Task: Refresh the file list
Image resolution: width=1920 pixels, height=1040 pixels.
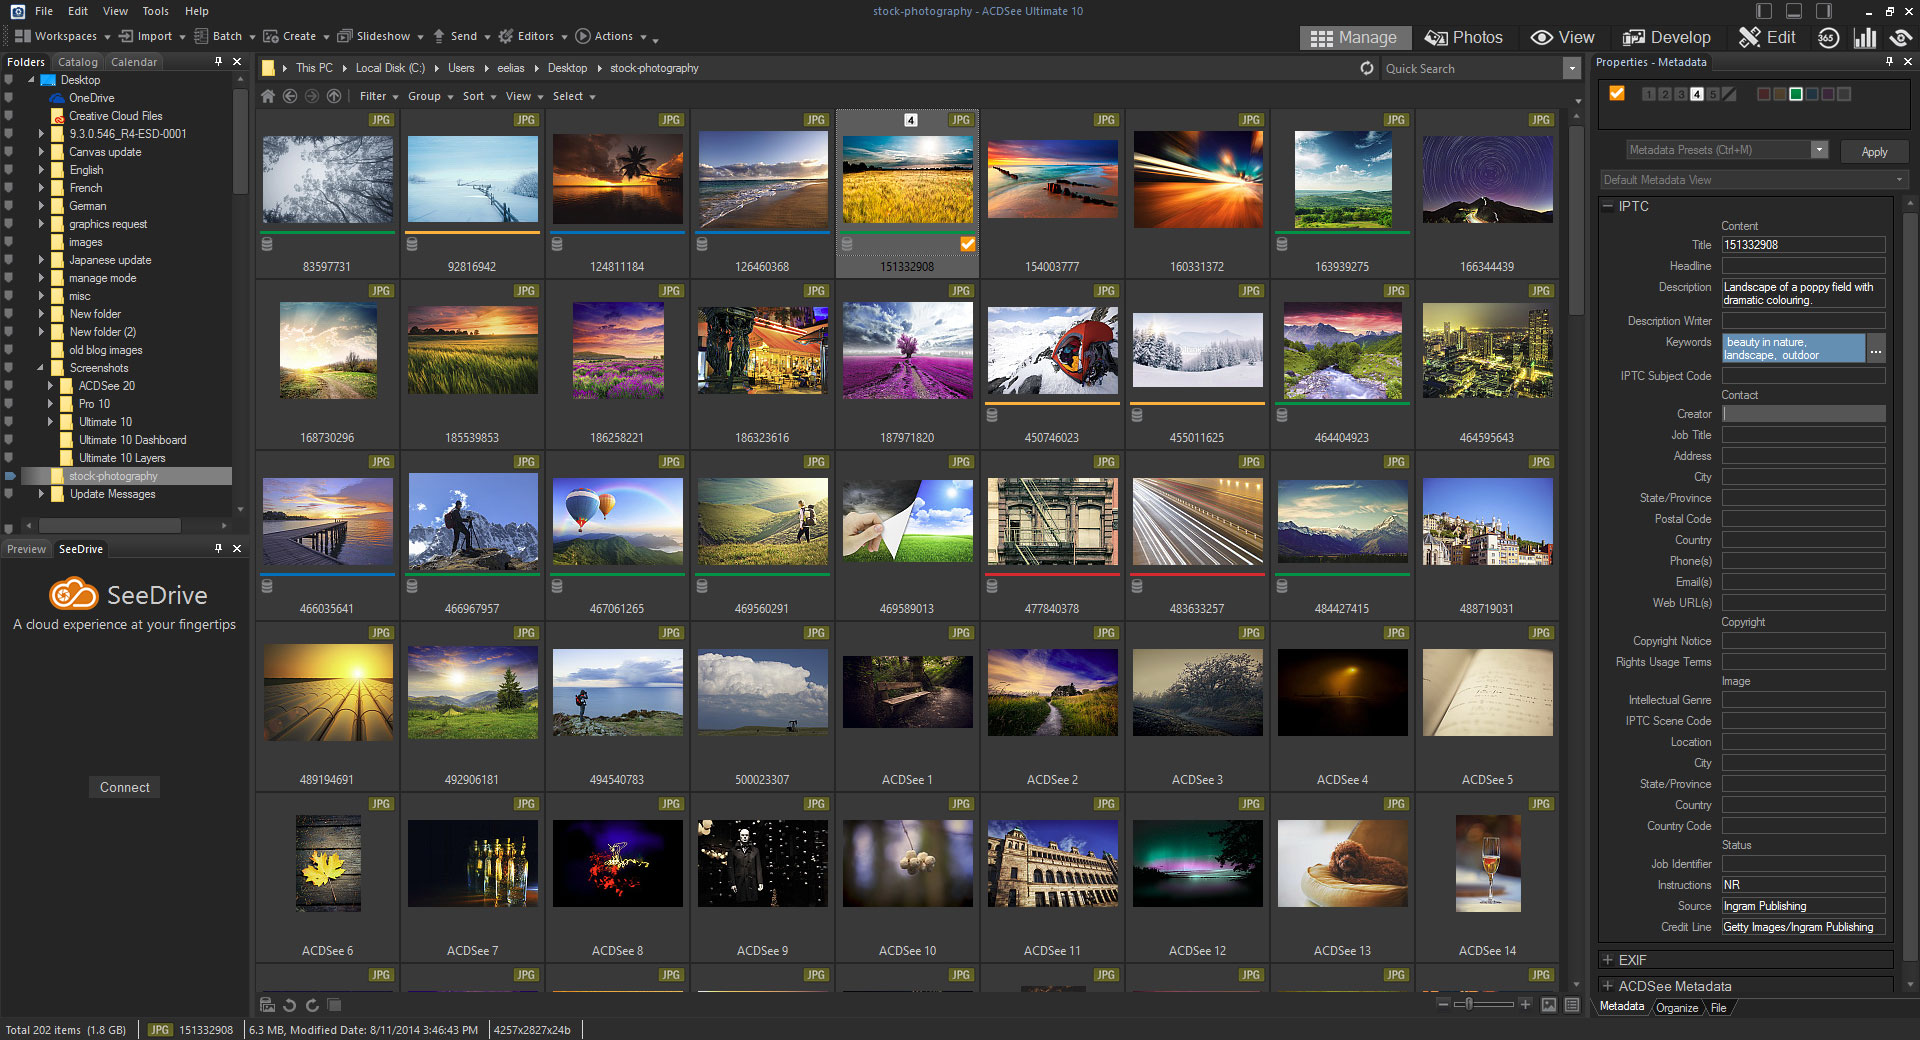Action: (x=1367, y=68)
